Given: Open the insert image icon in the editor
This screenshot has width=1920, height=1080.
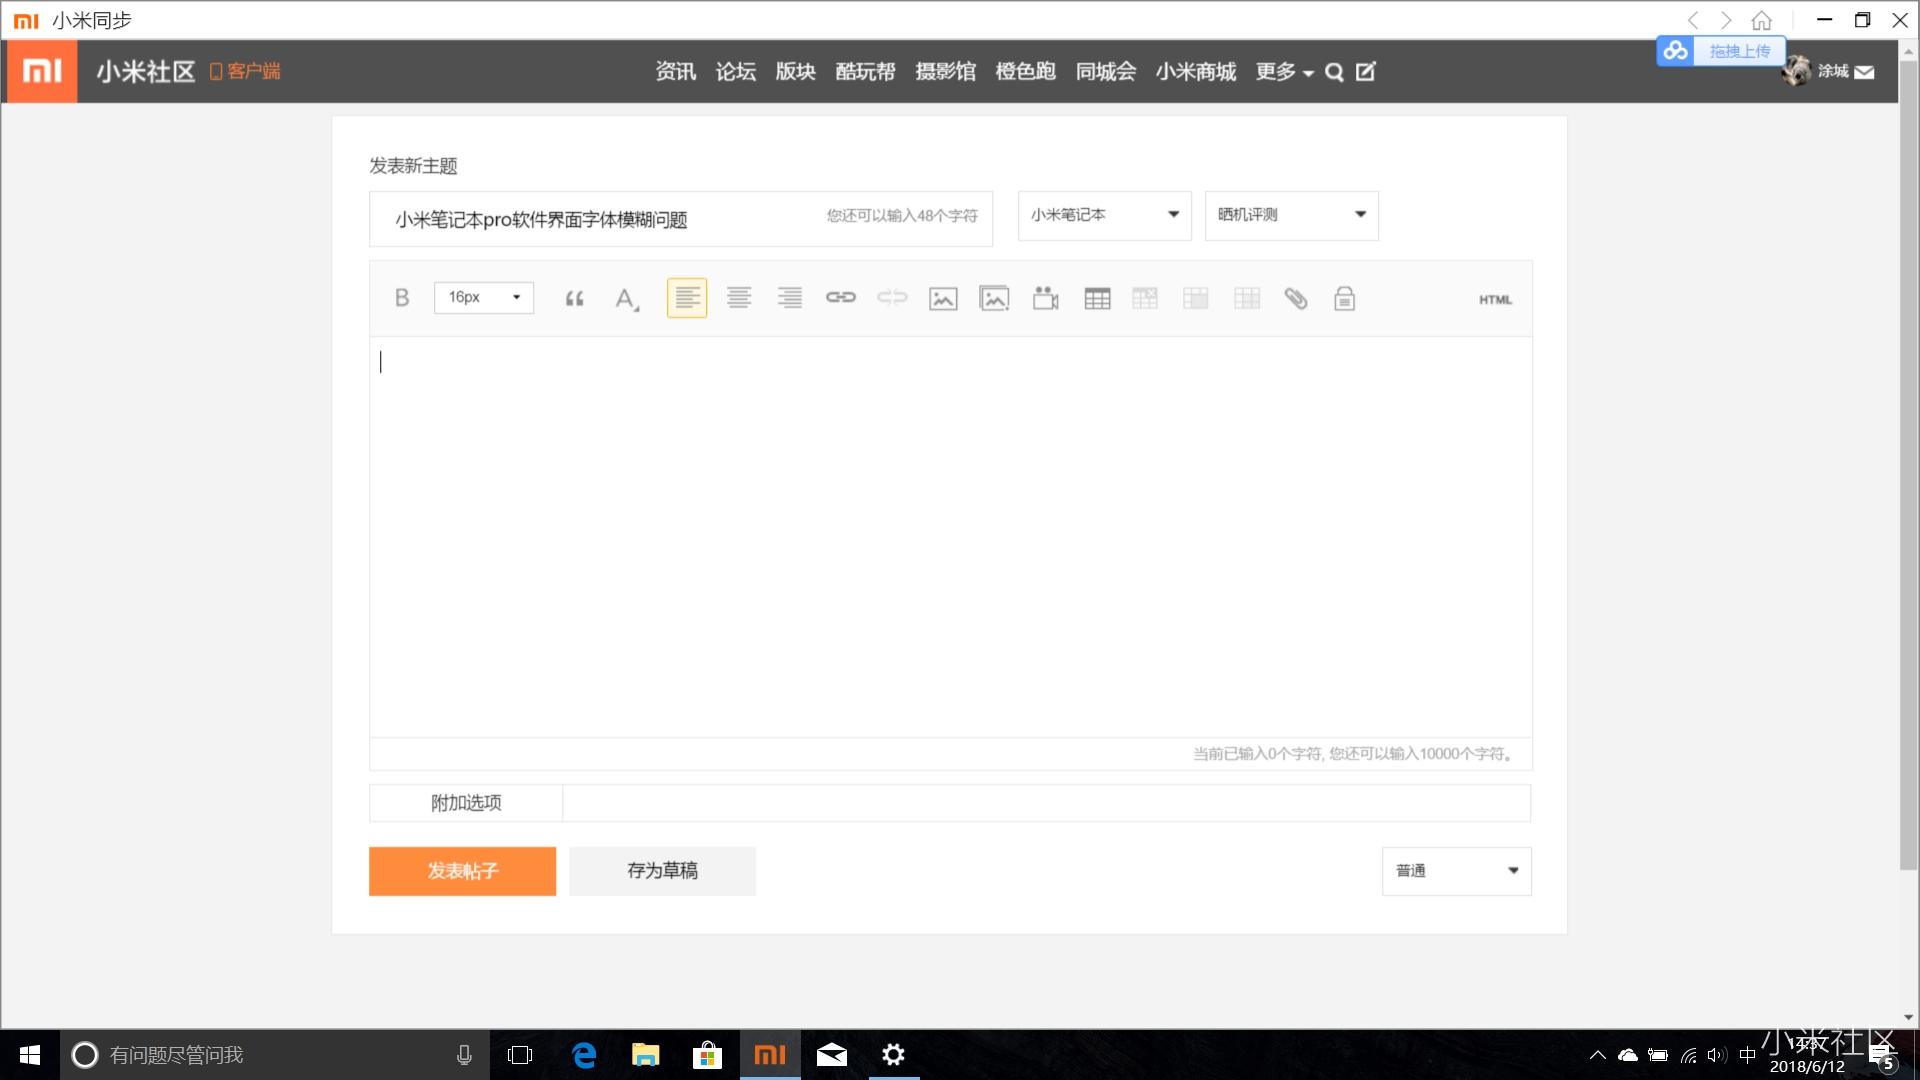Looking at the screenshot, I should click(x=941, y=297).
